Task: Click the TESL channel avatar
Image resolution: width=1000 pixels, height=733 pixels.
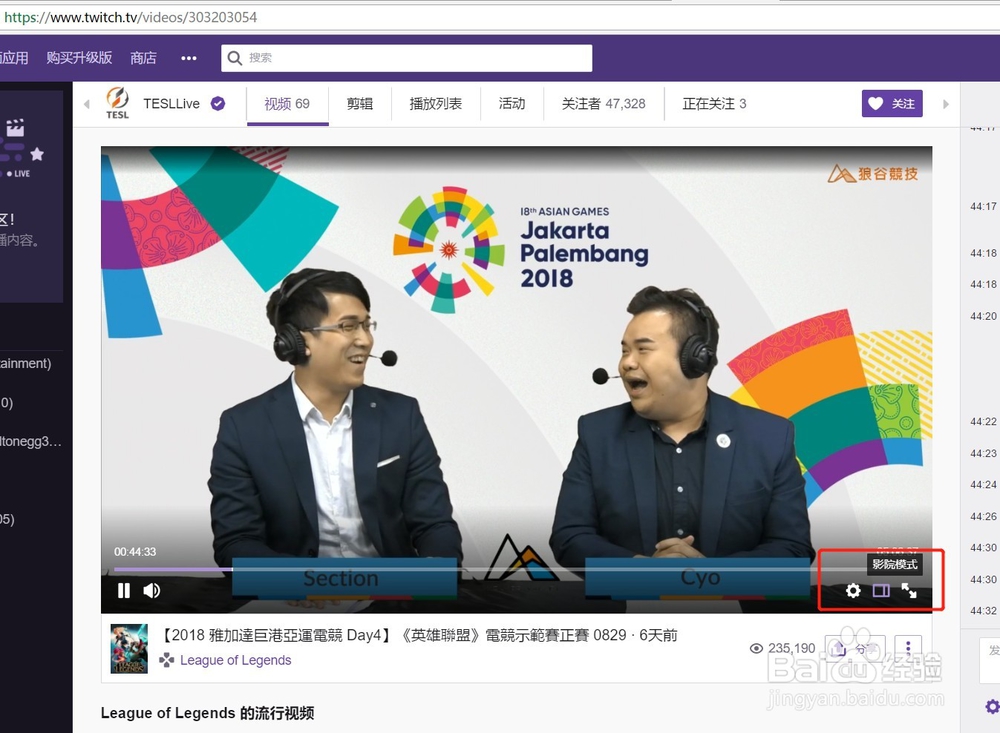Action: [117, 103]
